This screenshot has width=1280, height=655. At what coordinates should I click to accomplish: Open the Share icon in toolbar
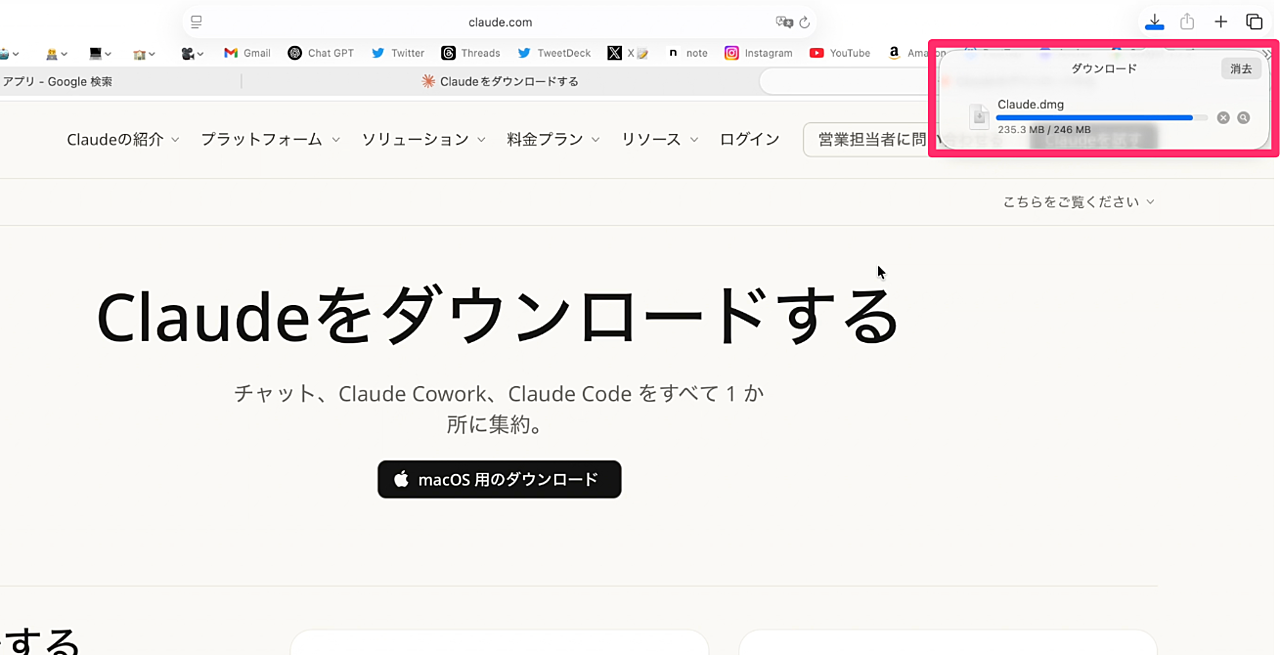[1187, 22]
